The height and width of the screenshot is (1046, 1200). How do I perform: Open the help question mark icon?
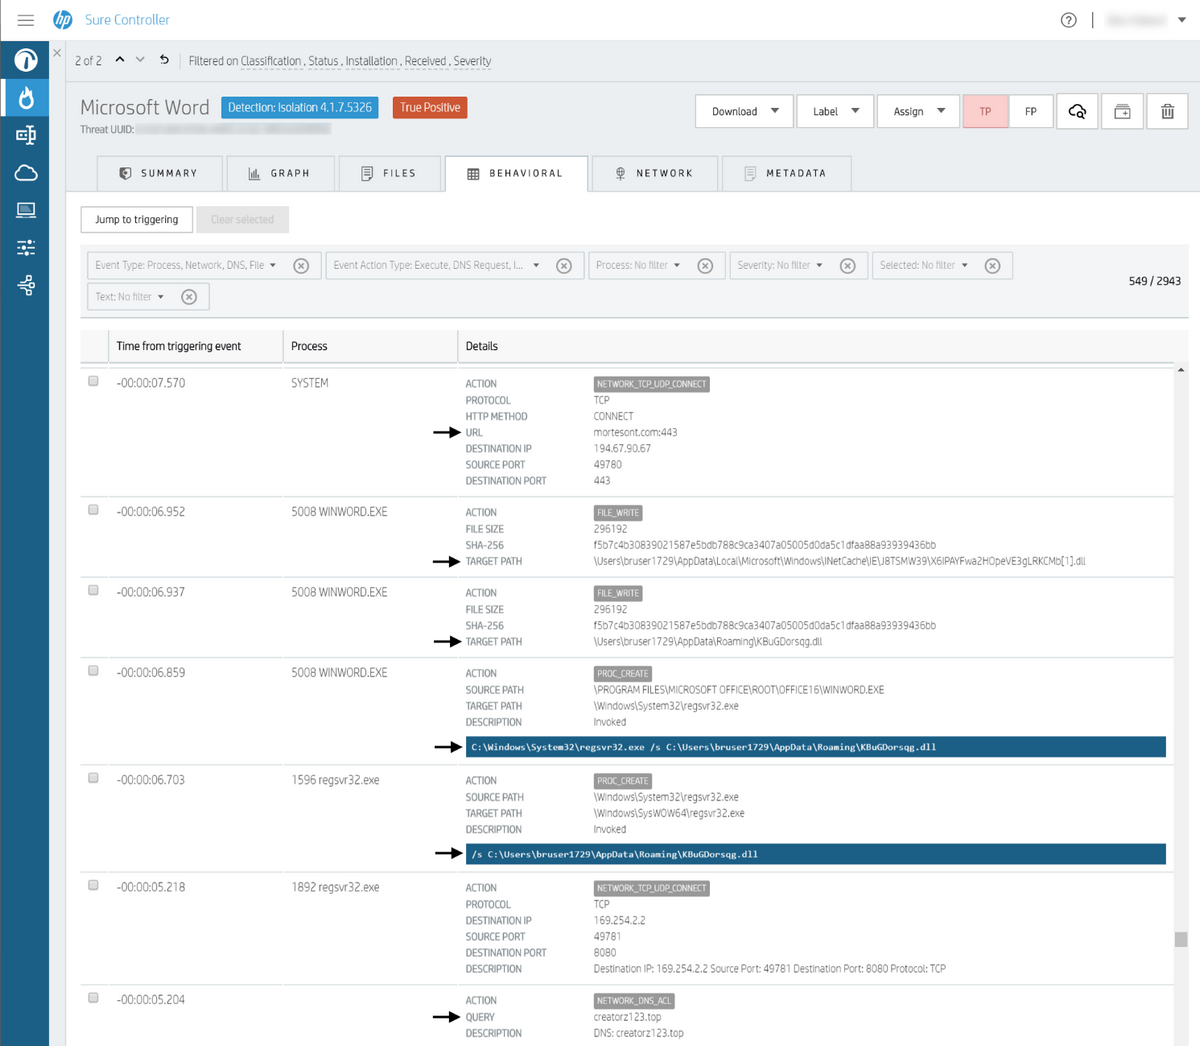click(1069, 20)
